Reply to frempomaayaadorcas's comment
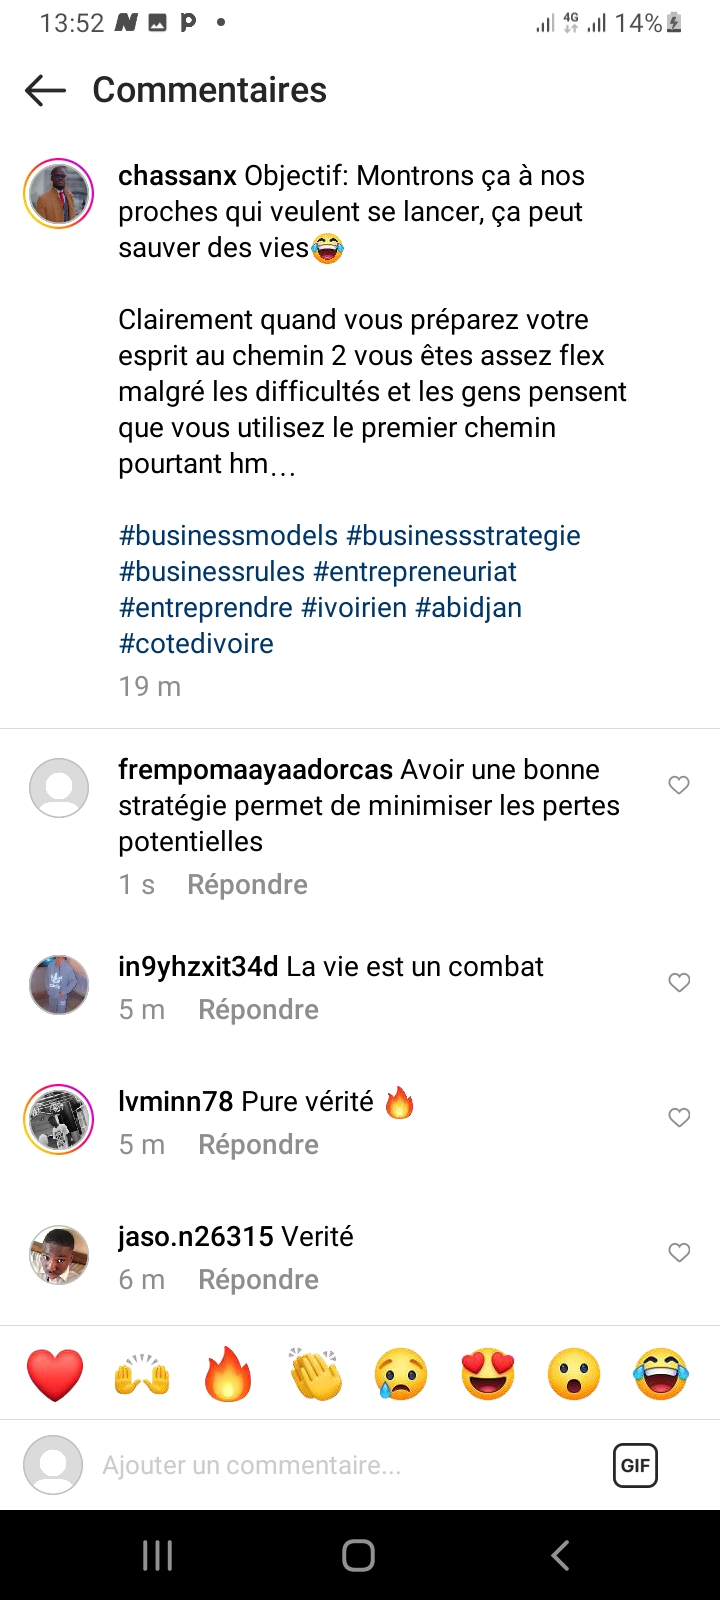The width and height of the screenshot is (720, 1600). pos(247,885)
